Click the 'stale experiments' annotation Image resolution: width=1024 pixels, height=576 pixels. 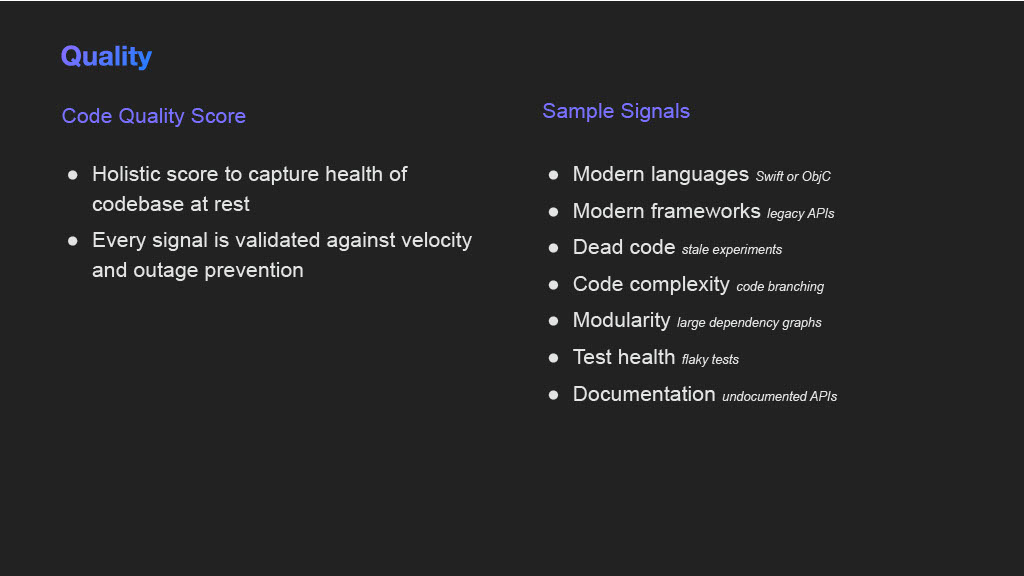(731, 249)
